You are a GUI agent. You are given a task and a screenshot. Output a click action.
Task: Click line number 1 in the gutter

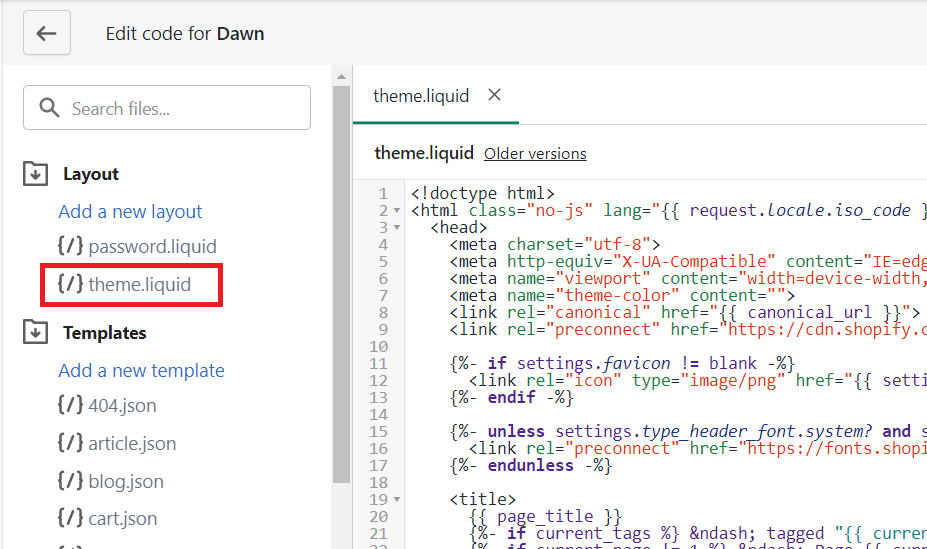pos(383,193)
